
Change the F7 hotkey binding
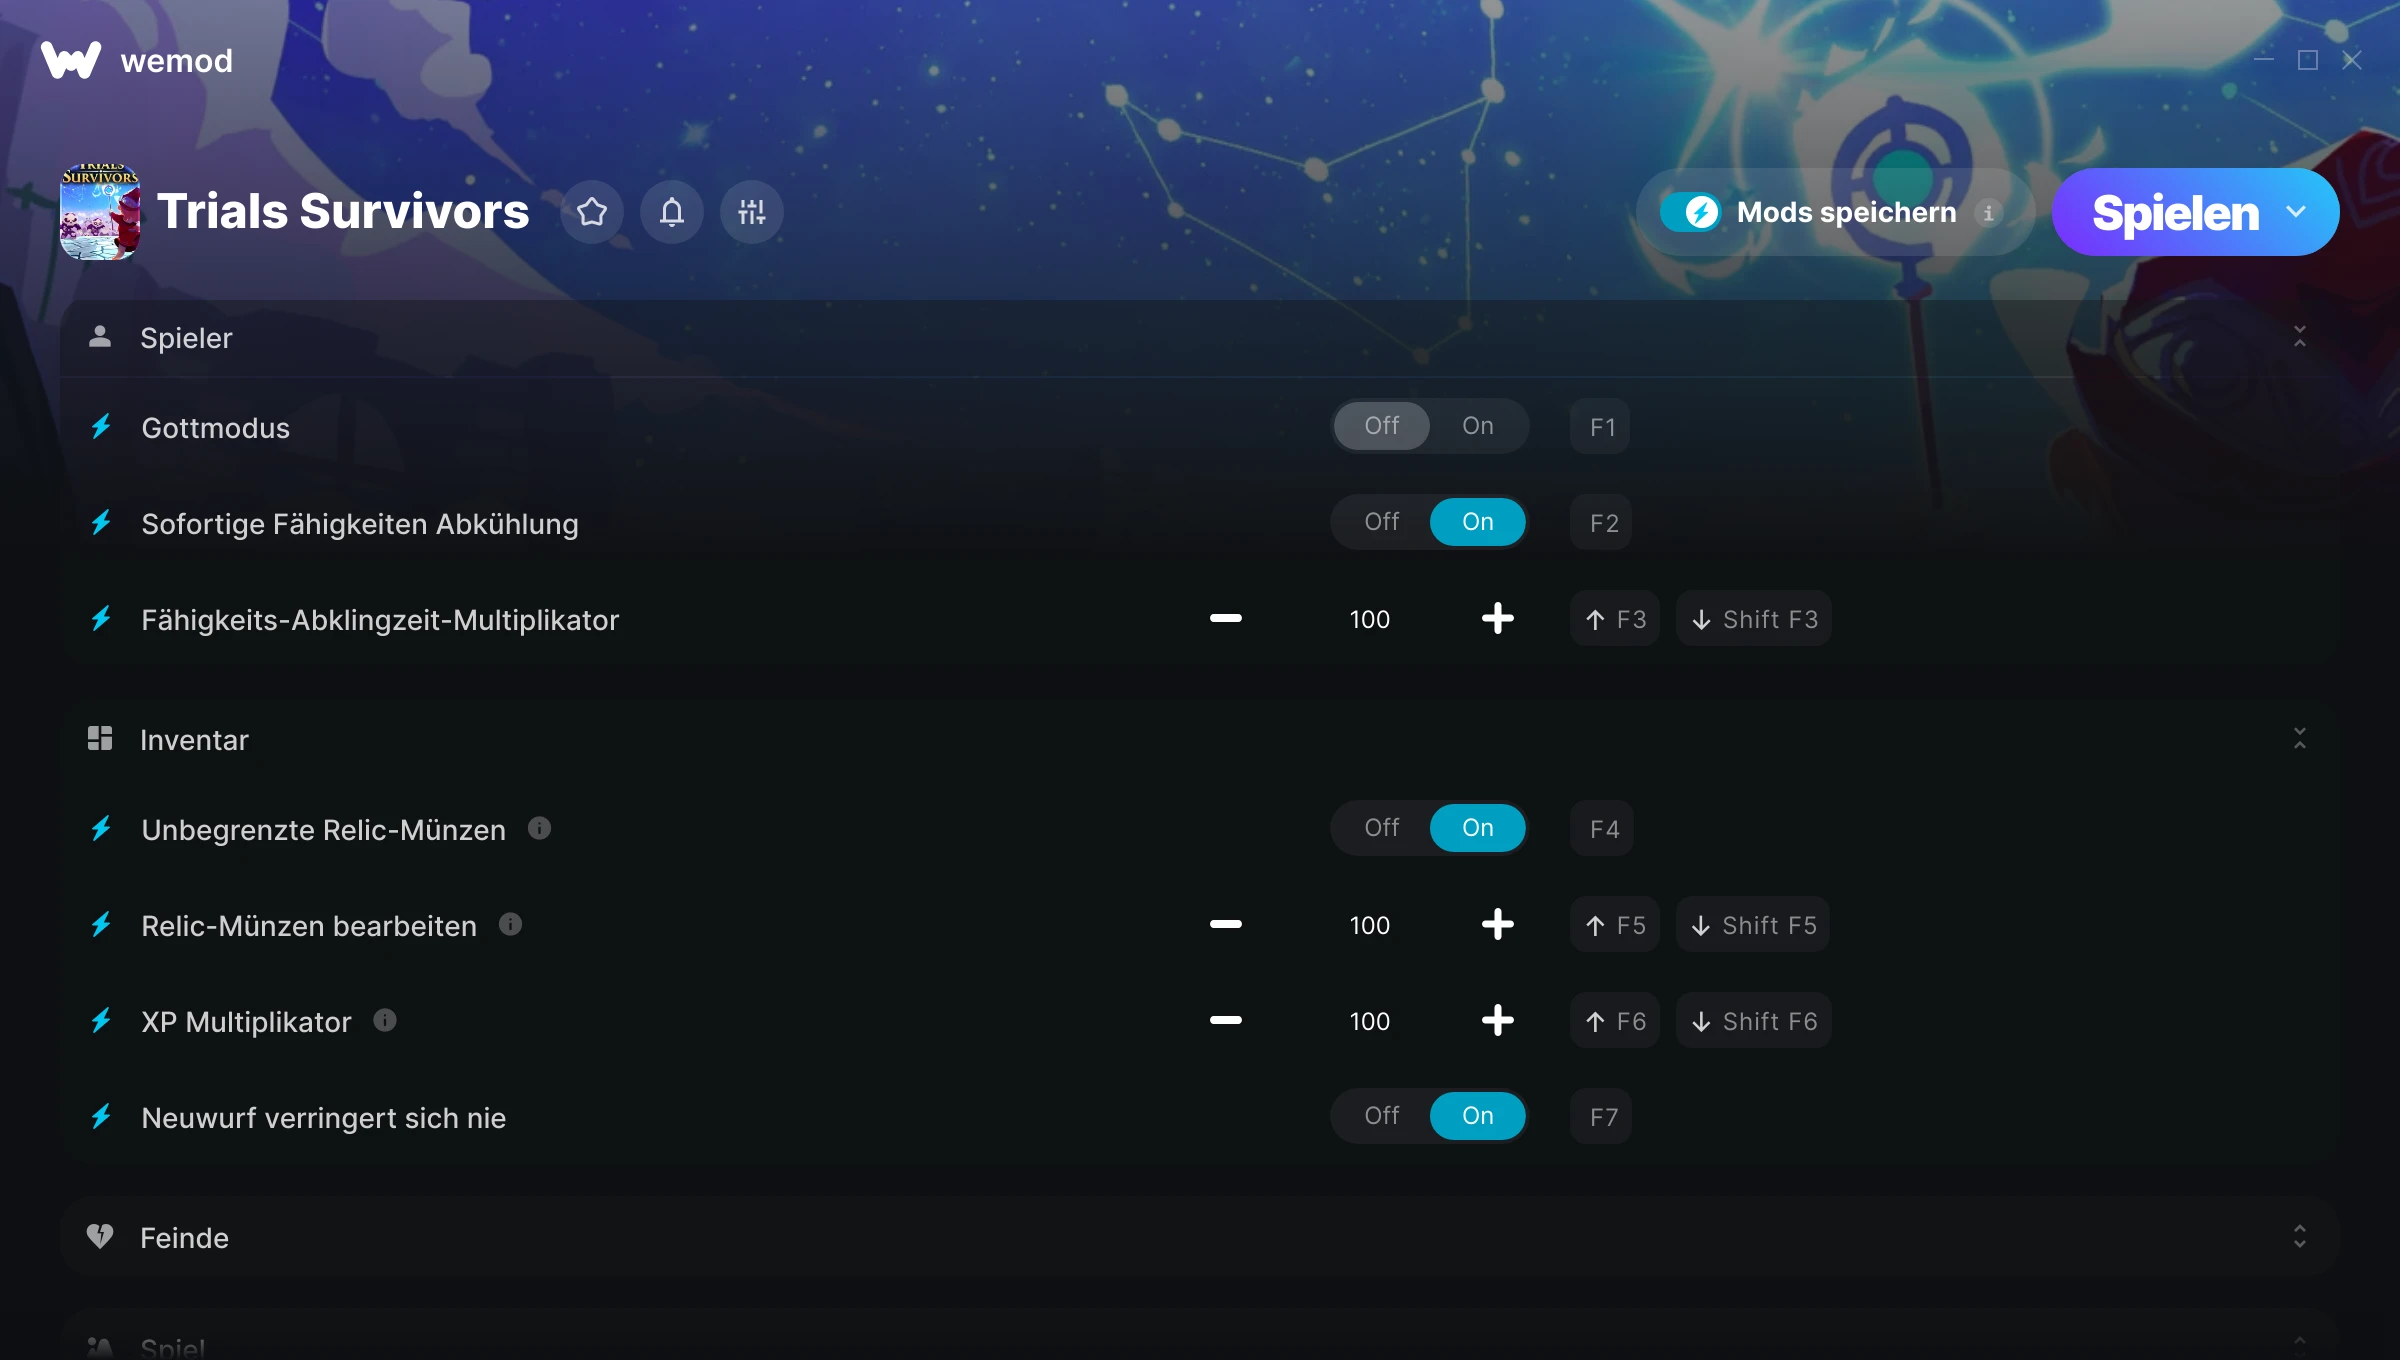(x=1602, y=1117)
